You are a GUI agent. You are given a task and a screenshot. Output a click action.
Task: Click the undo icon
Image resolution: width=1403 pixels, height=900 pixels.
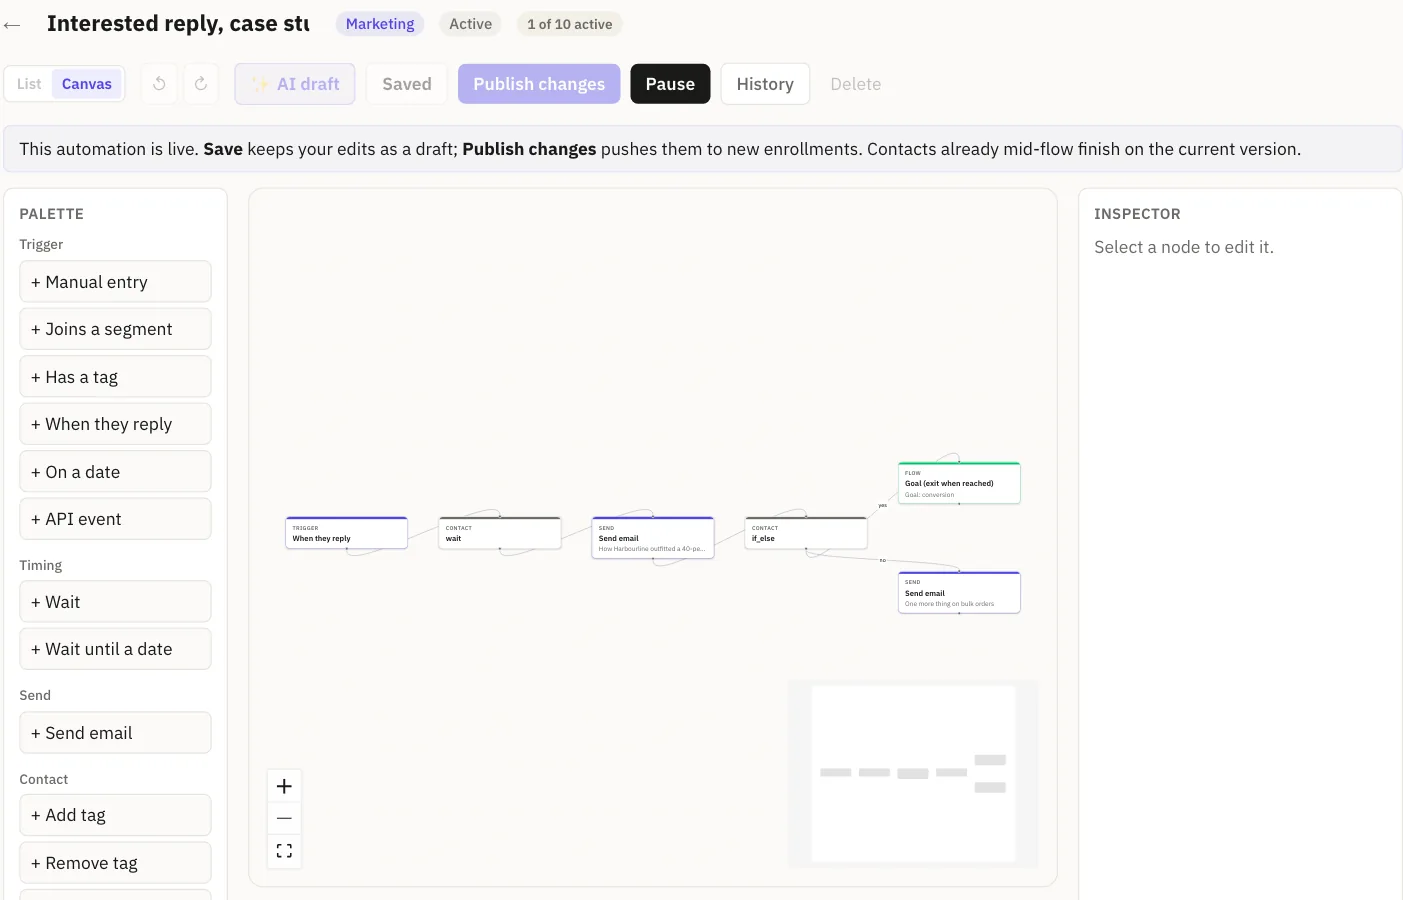click(159, 84)
